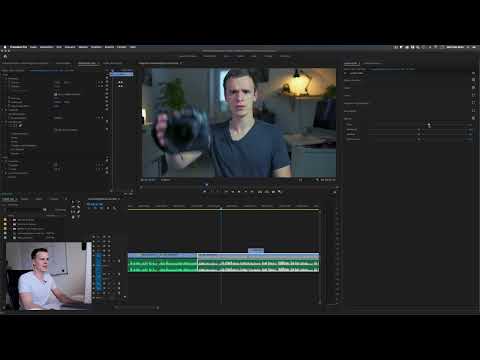Open the Lumetri effect selector dropdown
Screen dimensions: 480x360
tap(357, 73)
